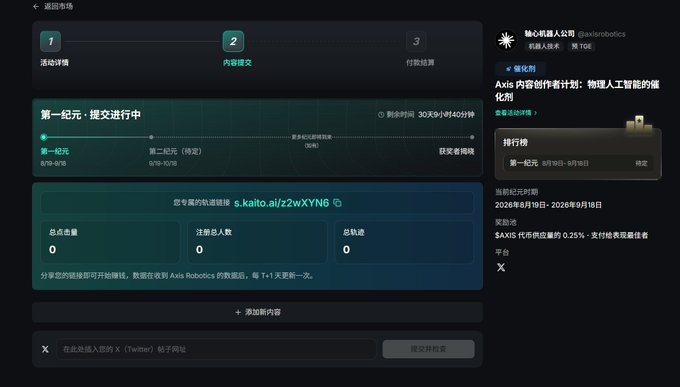Select the 催化剂 tag badge
The width and height of the screenshot is (680, 387).
tap(520, 69)
